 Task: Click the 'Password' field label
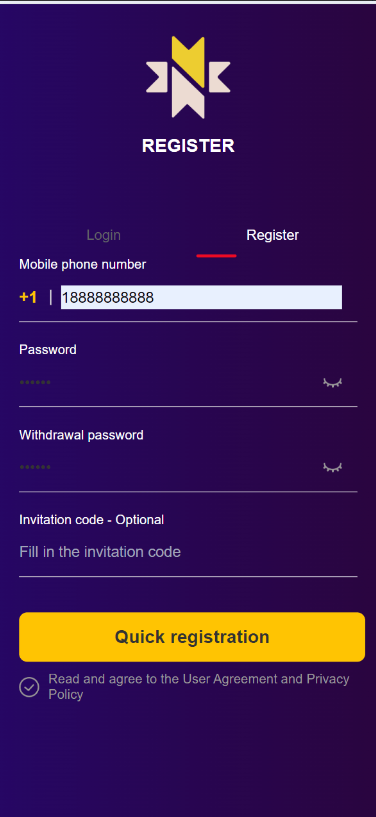[48, 350]
